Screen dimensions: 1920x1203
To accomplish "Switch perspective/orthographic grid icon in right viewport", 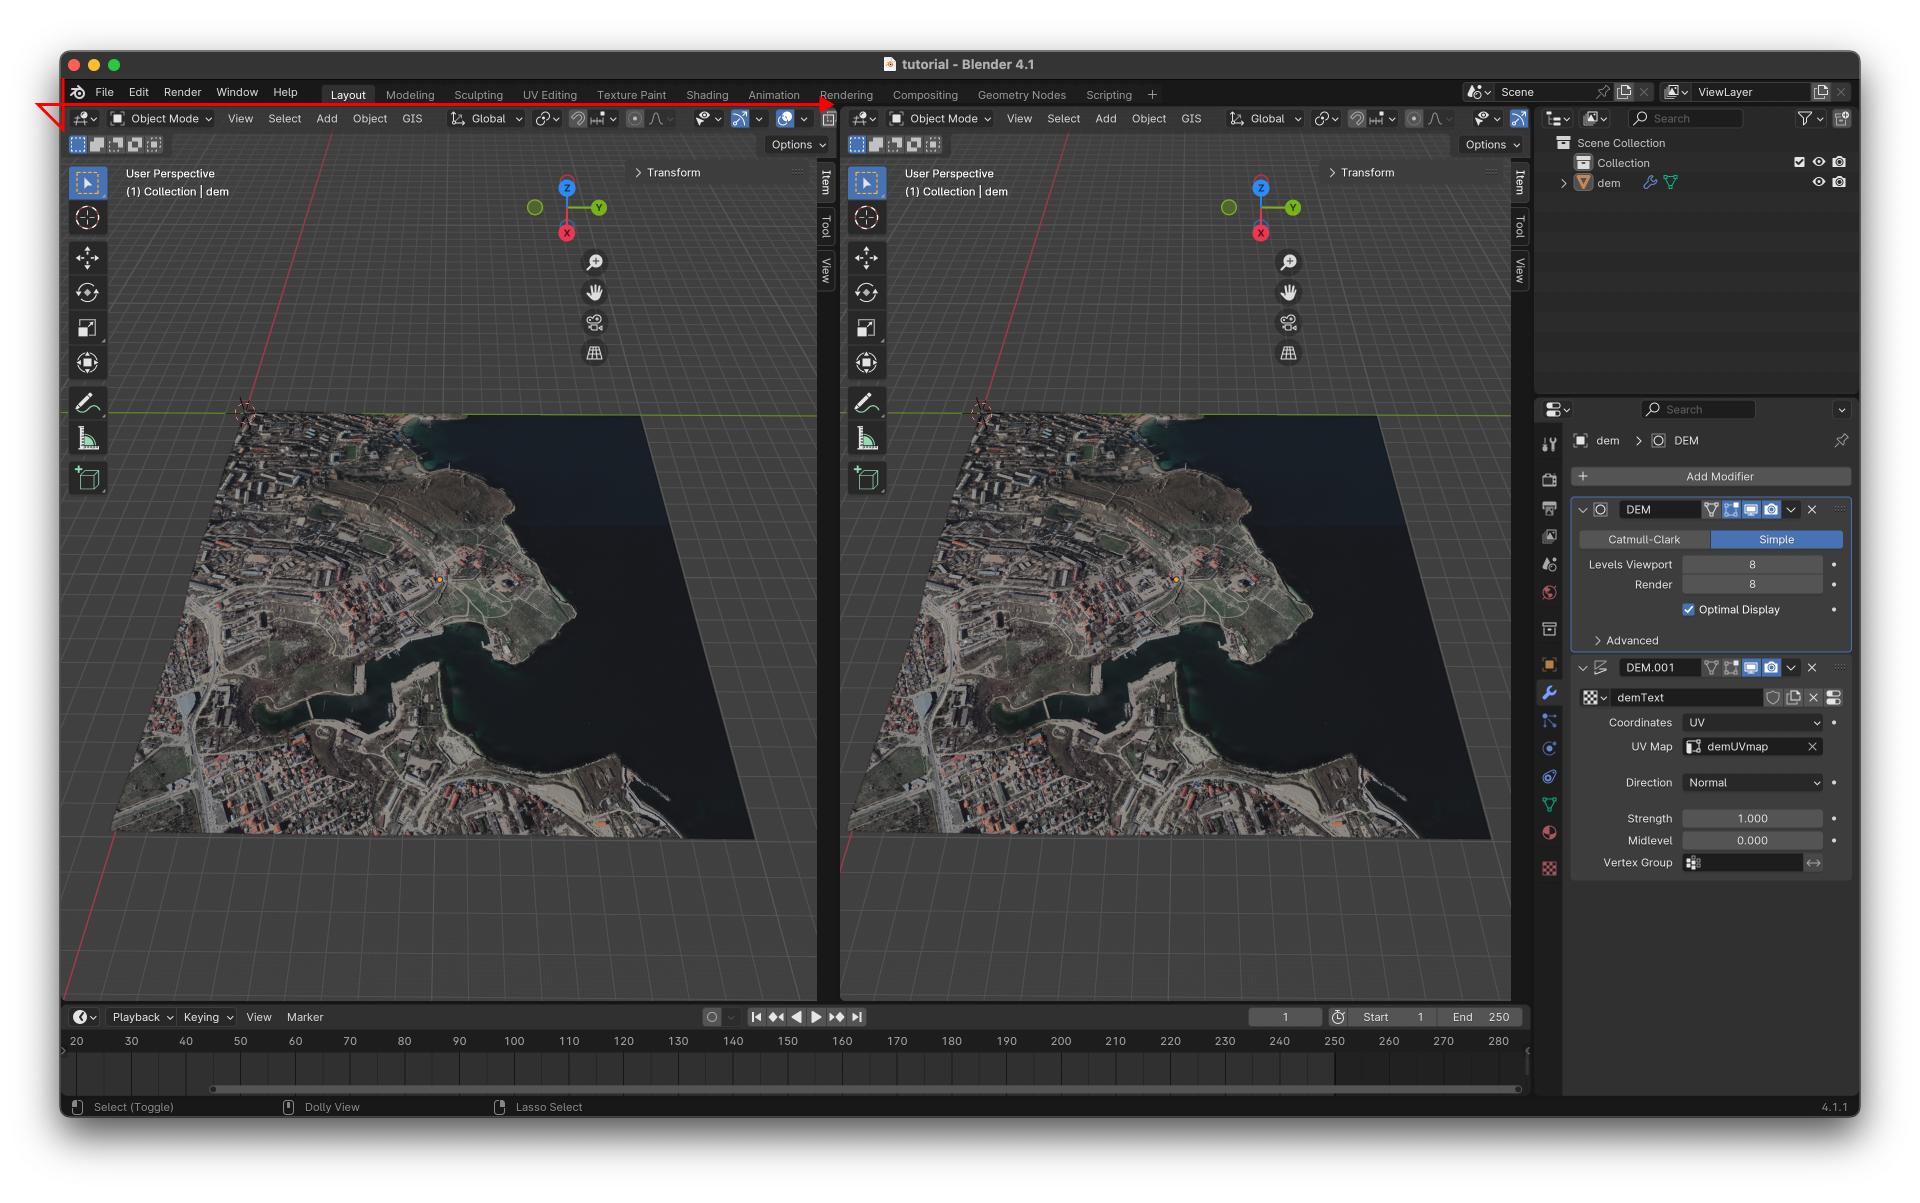I will pyautogui.click(x=1288, y=353).
